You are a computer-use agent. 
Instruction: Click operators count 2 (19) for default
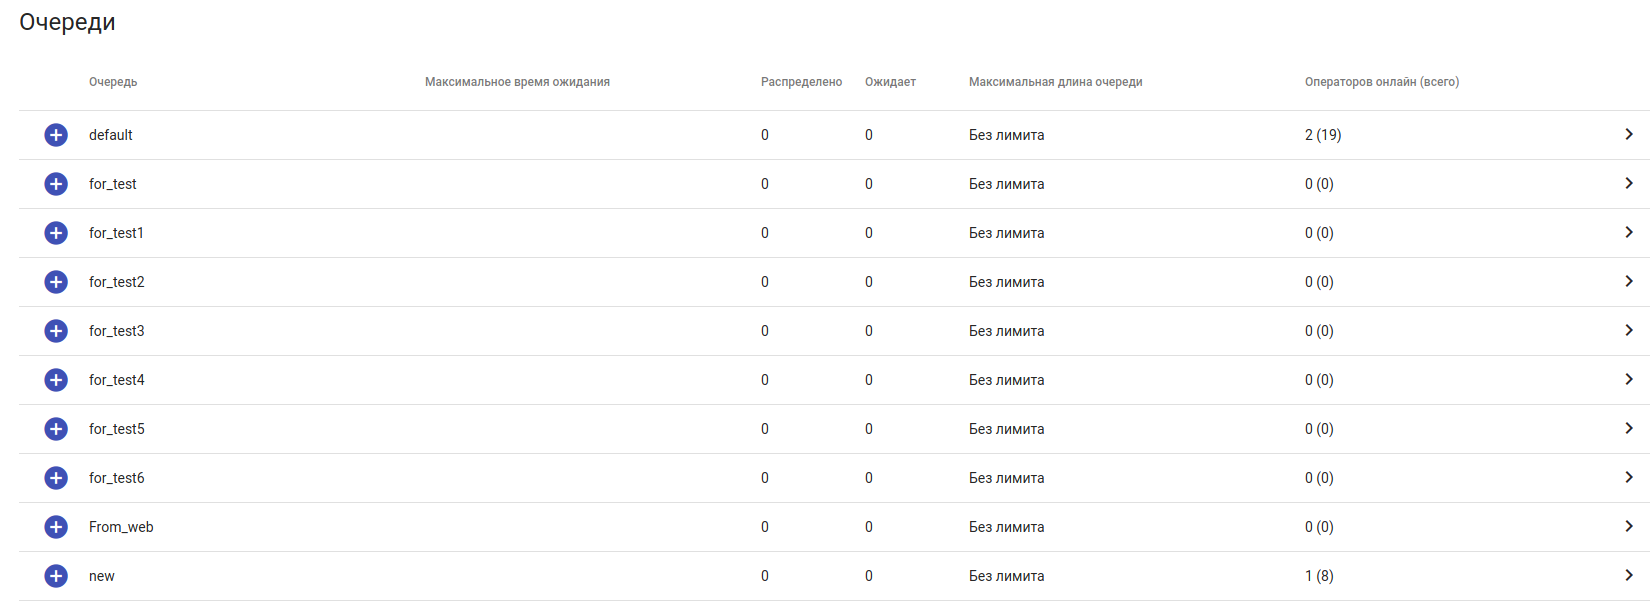pyautogui.click(x=1323, y=135)
